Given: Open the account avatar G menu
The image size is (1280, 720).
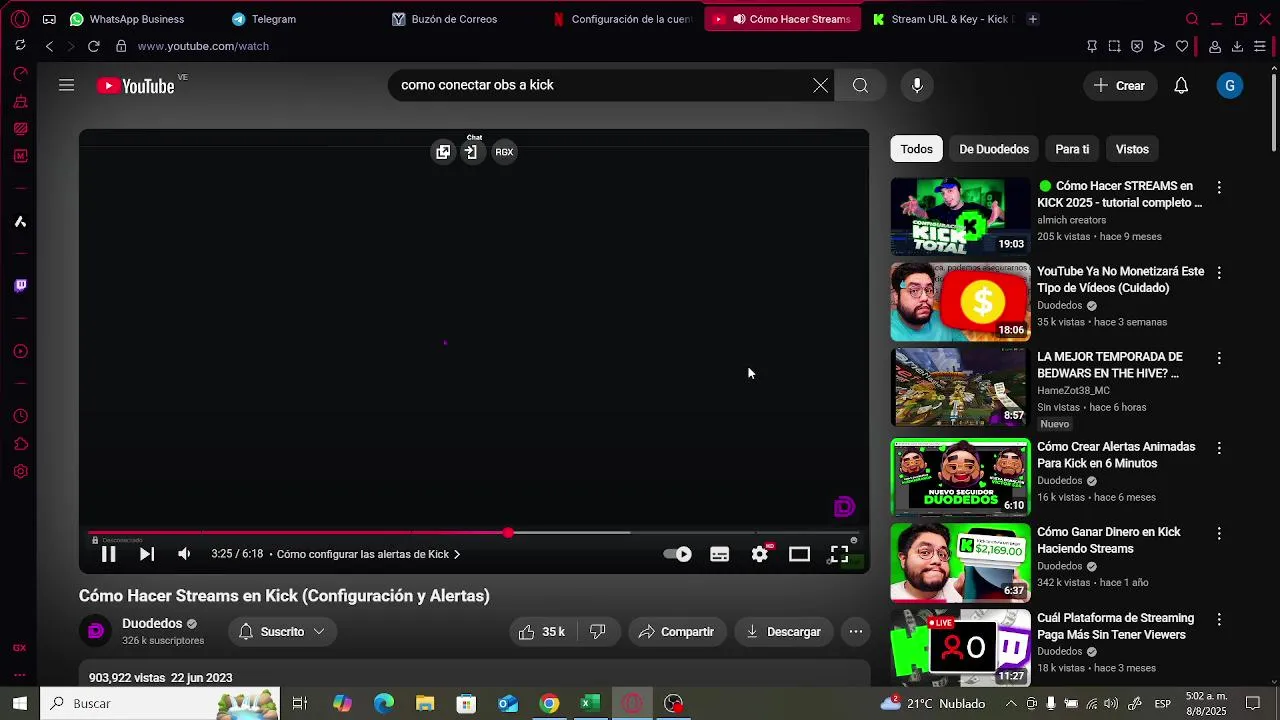Looking at the screenshot, I should click(x=1230, y=86).
